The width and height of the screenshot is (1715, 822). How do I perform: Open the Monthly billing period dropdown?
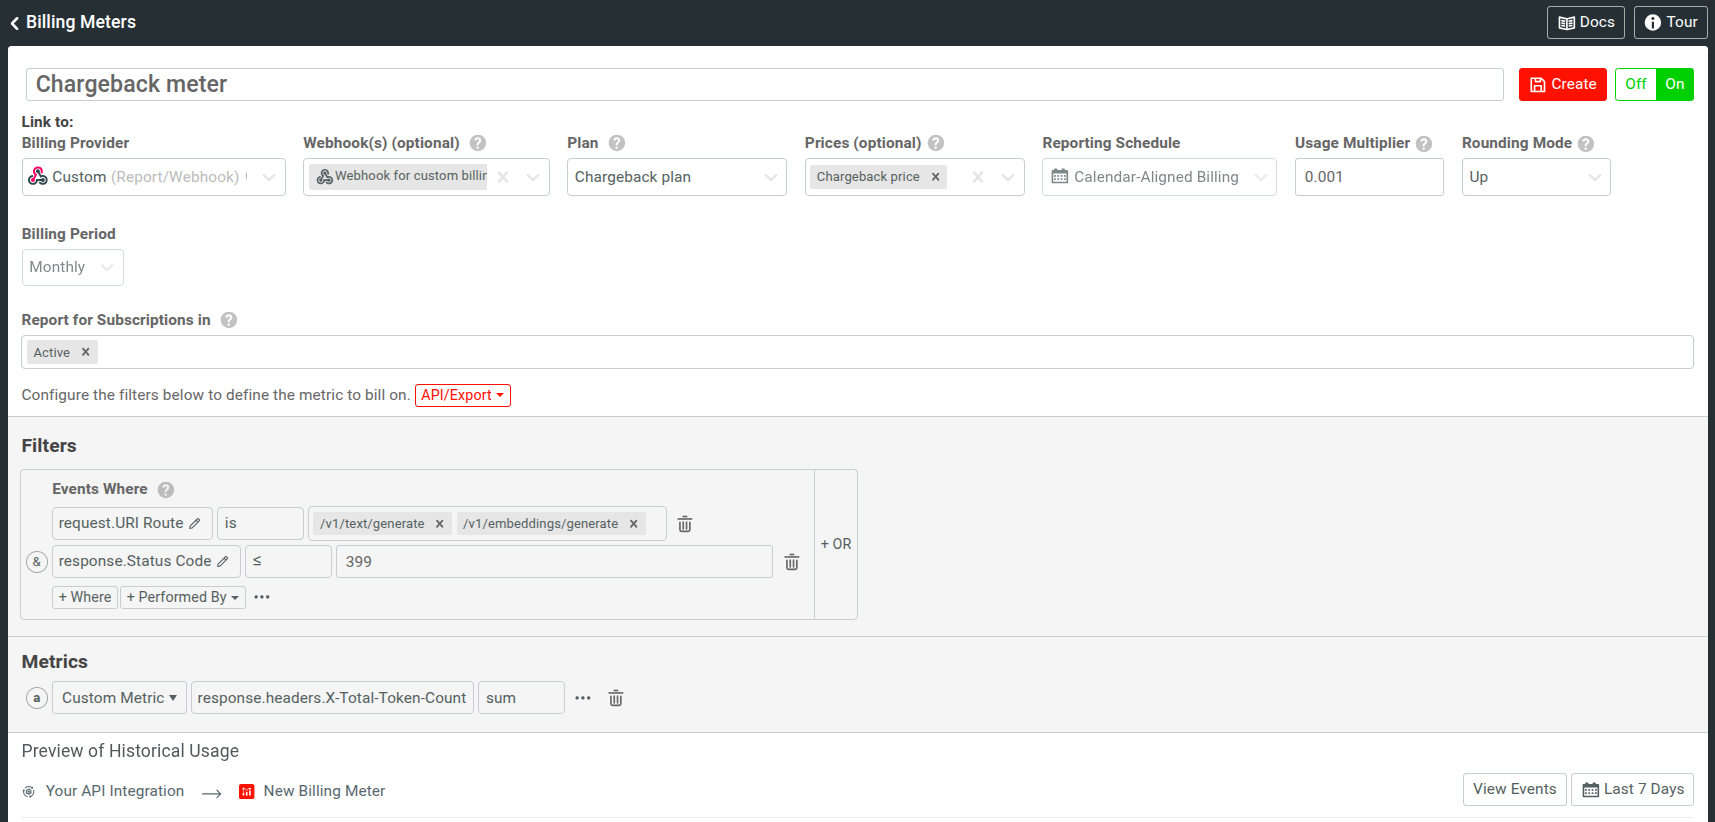[73, 267]
